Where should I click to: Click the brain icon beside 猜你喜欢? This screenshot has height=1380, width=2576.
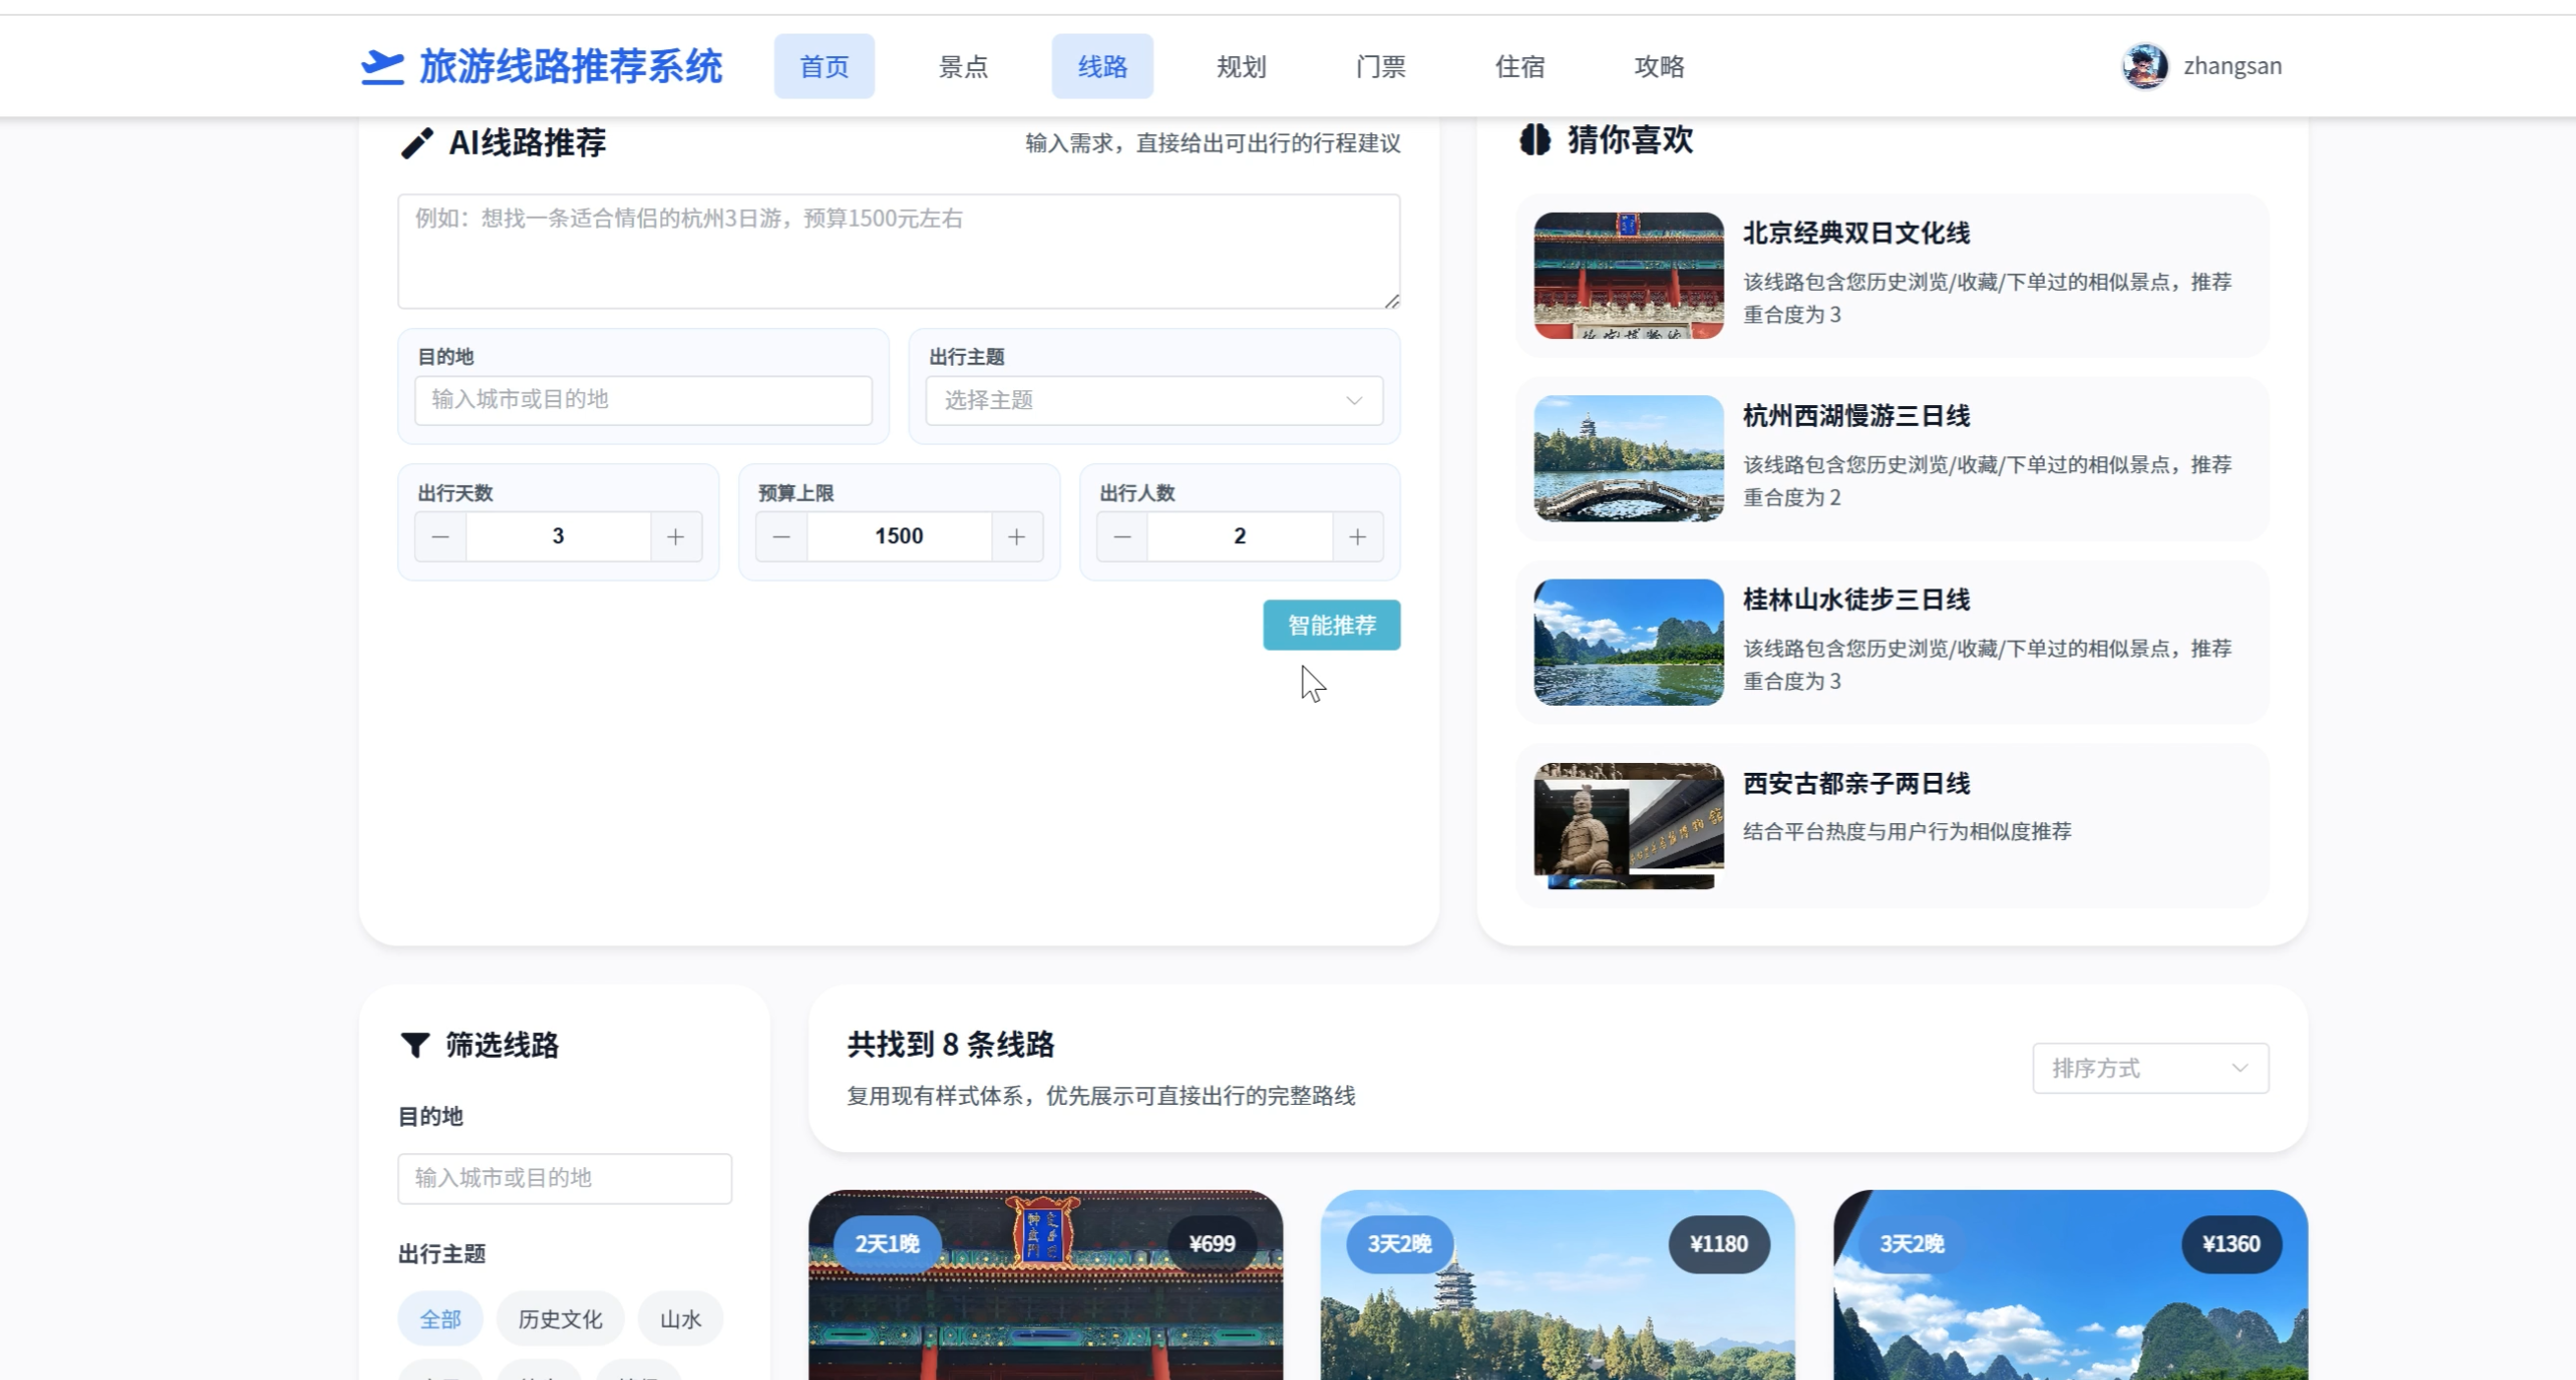pos(1535,140)
